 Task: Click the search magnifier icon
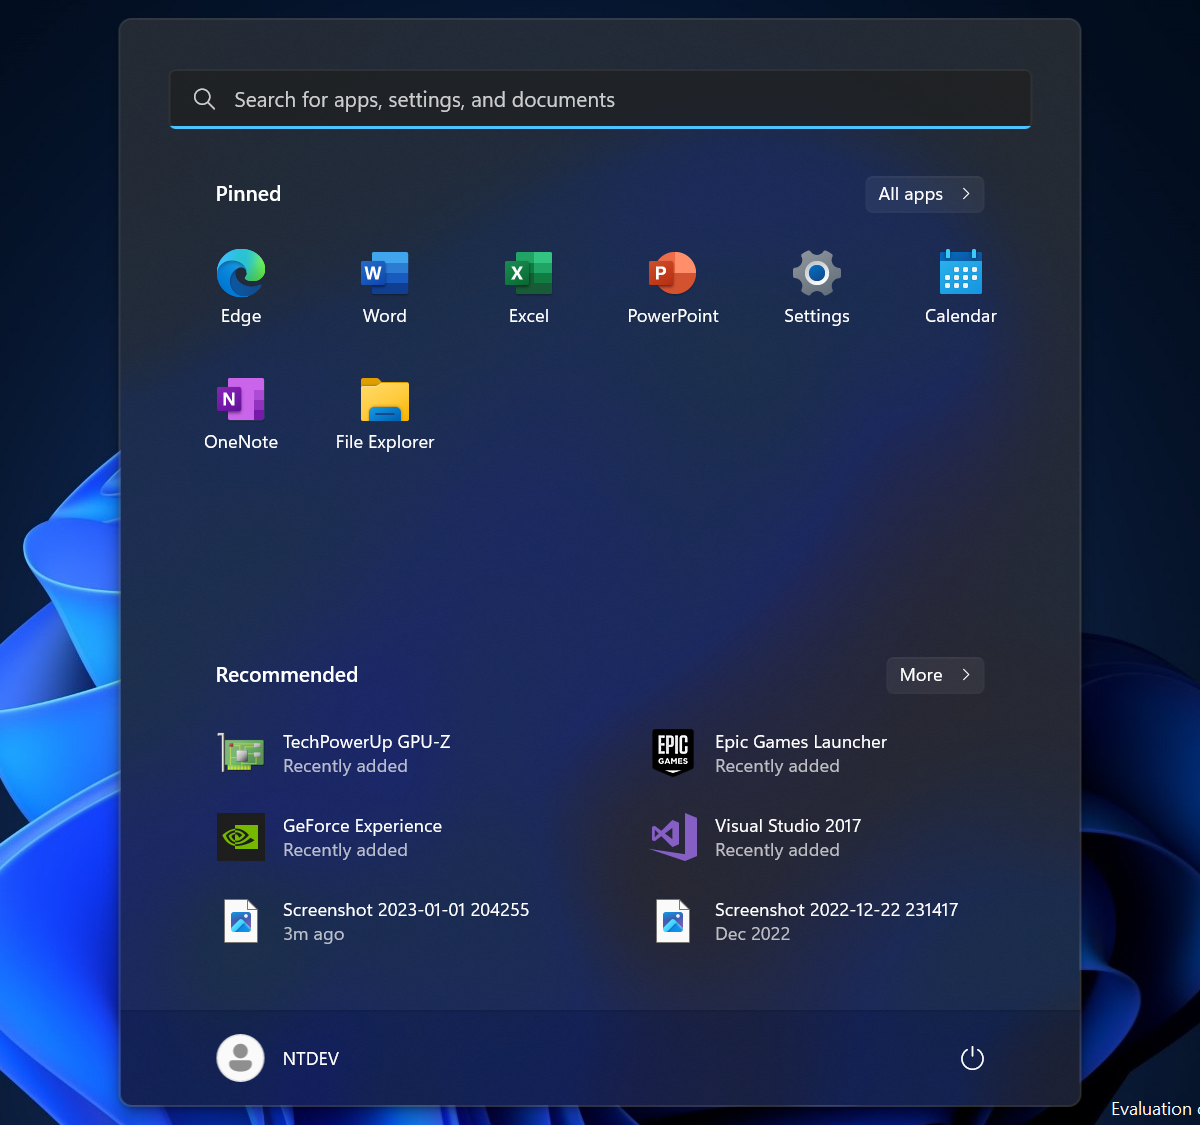pos(204,99)
